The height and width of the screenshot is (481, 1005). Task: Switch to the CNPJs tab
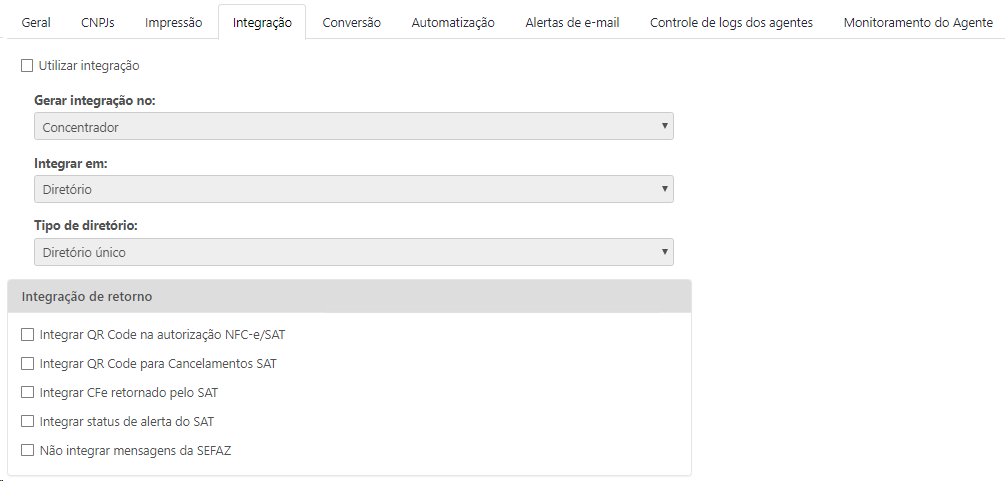click(98, 22)
